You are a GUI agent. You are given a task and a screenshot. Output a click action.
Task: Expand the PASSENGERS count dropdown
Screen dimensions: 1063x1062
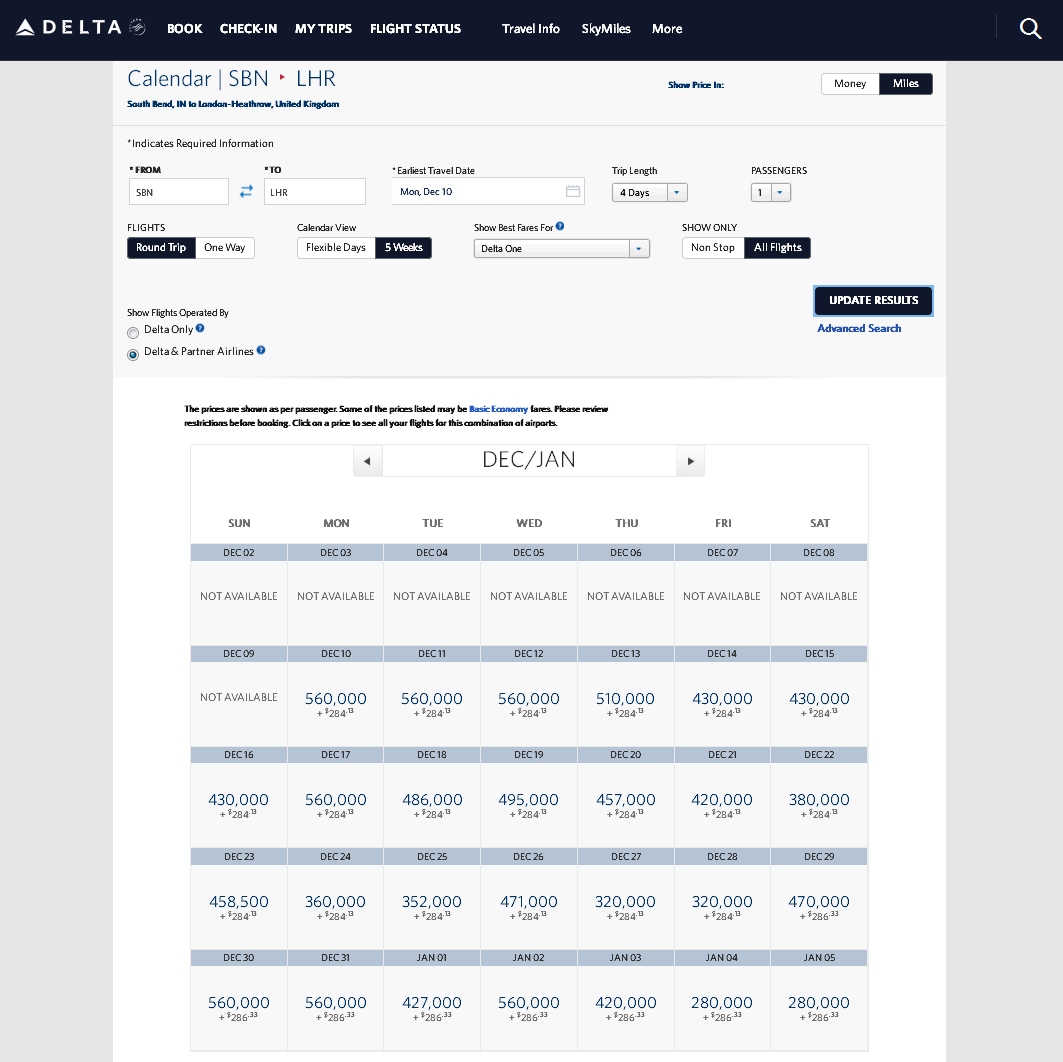click(779, 192)
